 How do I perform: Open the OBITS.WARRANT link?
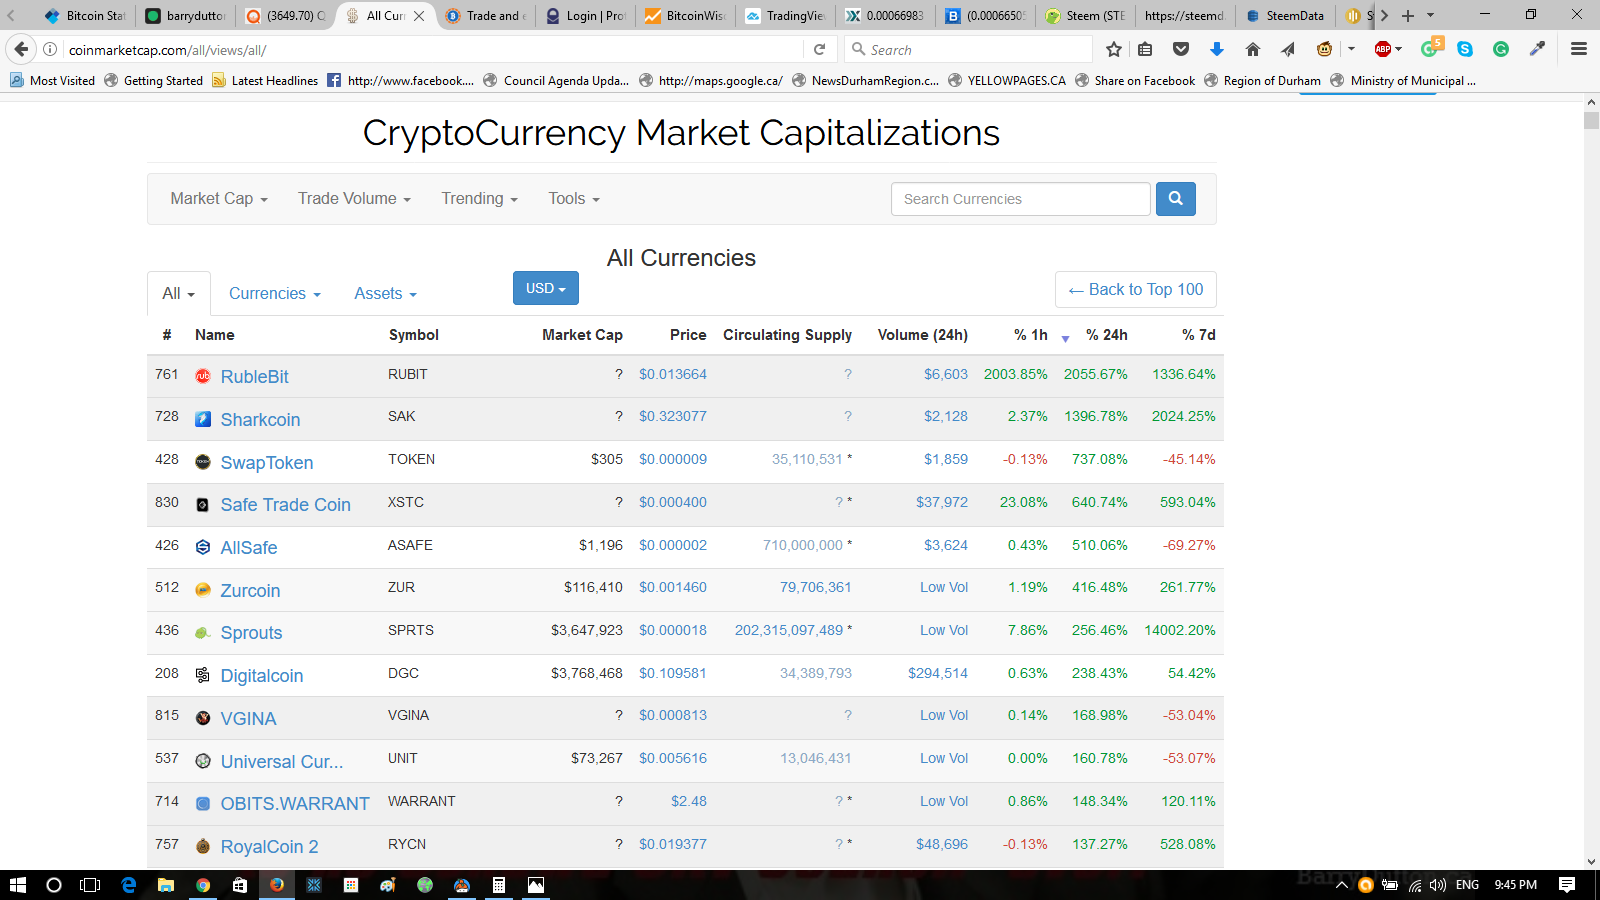(295, 804)
